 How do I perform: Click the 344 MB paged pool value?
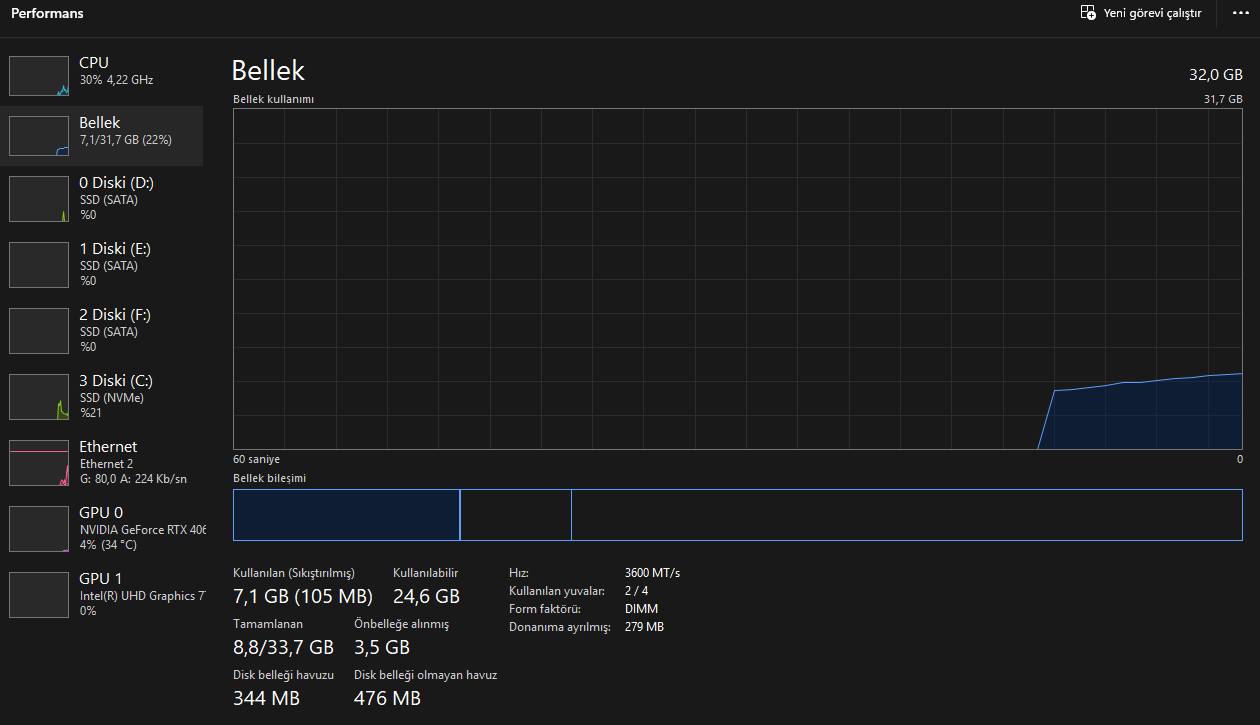click(x=266, y=698)
